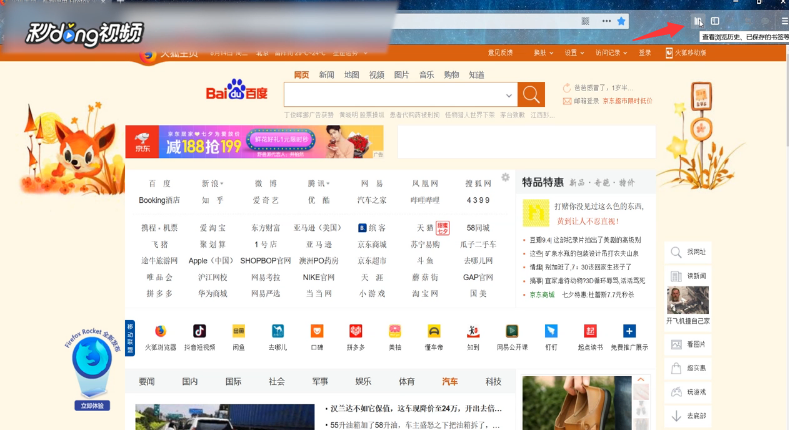
Task: Click the 看图片 sidebar button
Action: point(688,345)
